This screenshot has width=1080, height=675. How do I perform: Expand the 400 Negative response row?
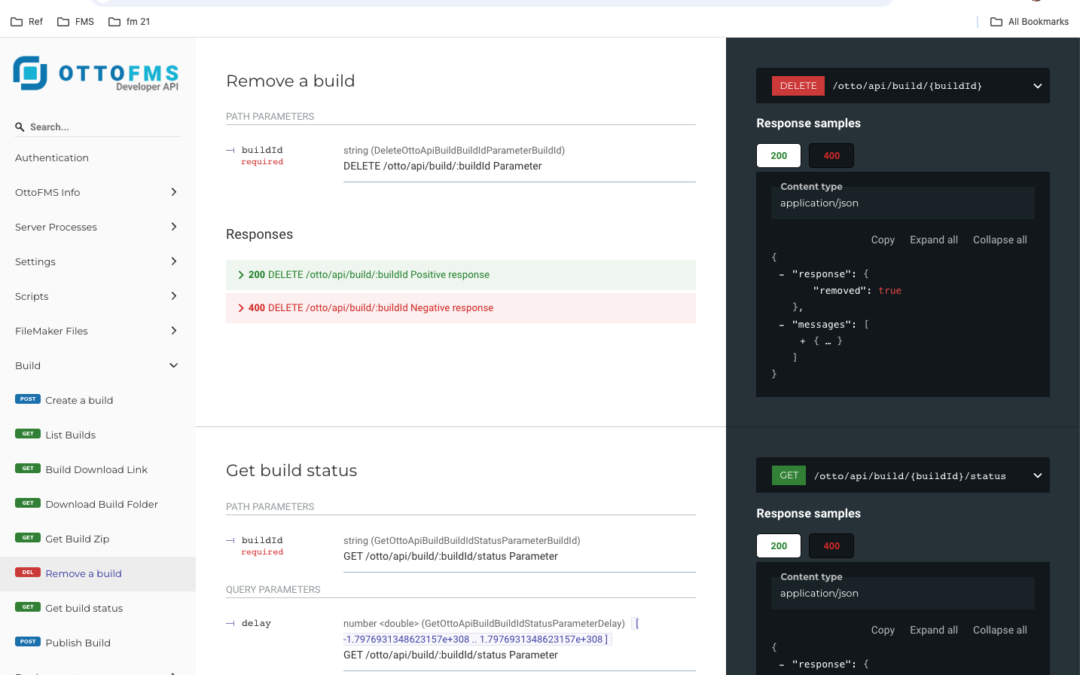[x=461, y=308]
